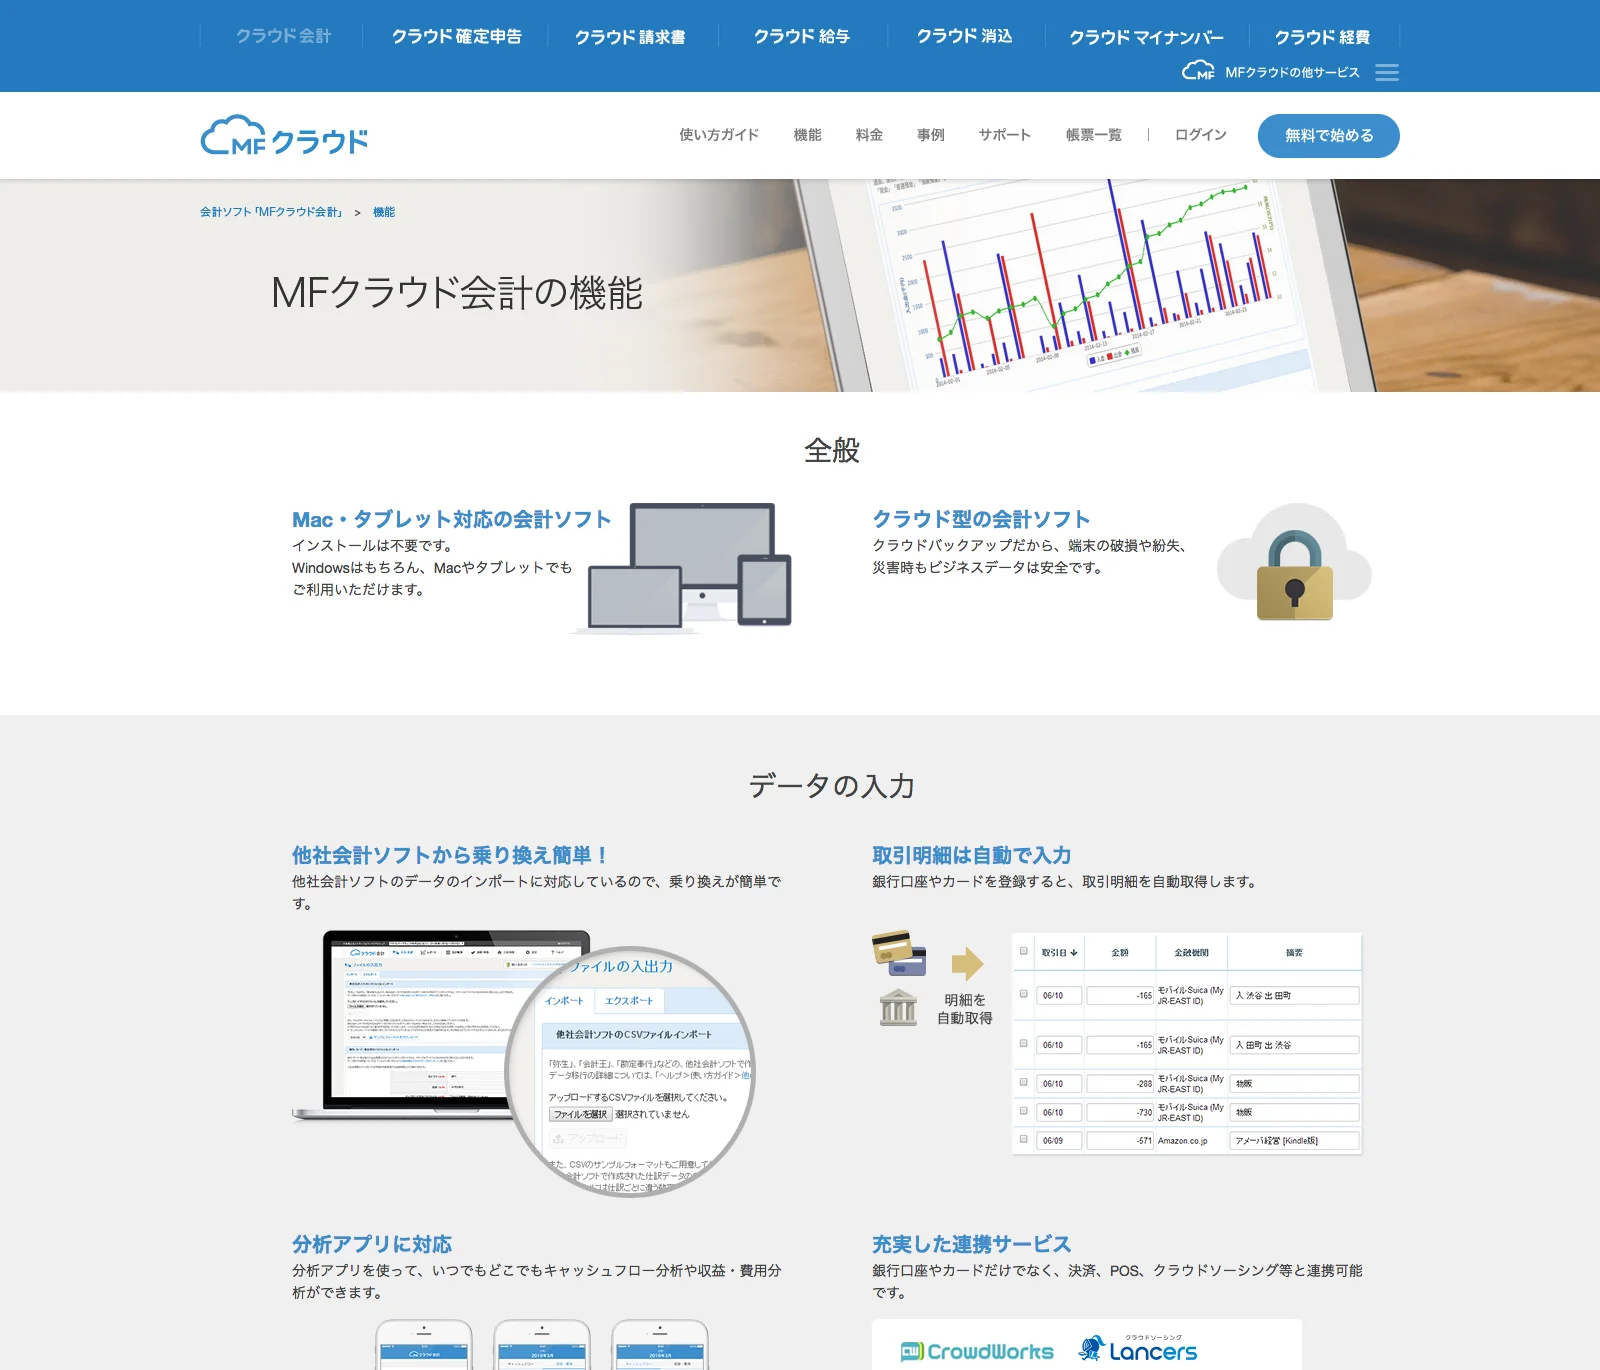Click the yellow arrow 明細を自動取得 icon

(x=966, y=963)
